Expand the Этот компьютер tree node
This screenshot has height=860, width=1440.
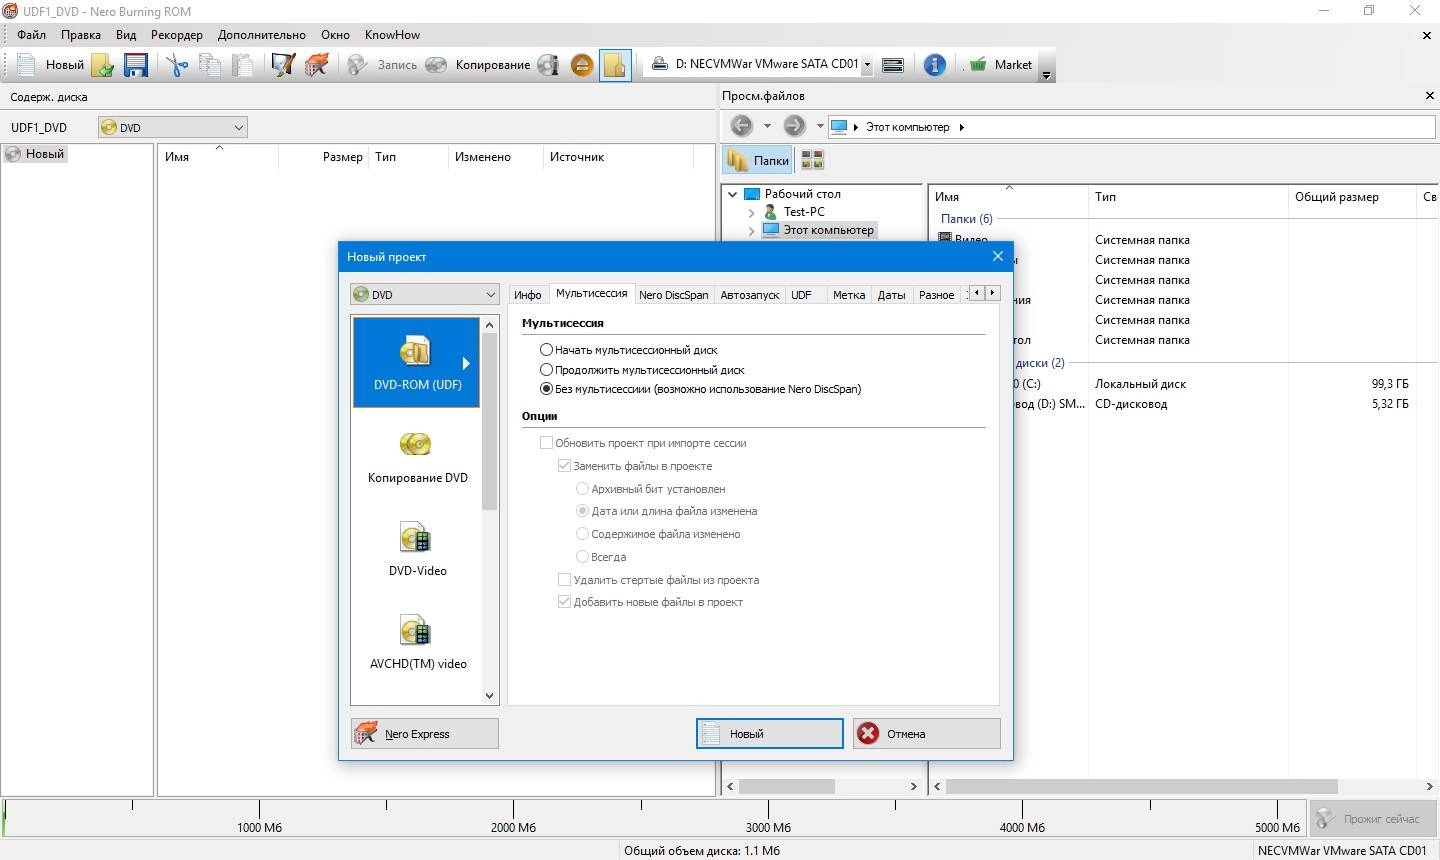tap(752, 230)
